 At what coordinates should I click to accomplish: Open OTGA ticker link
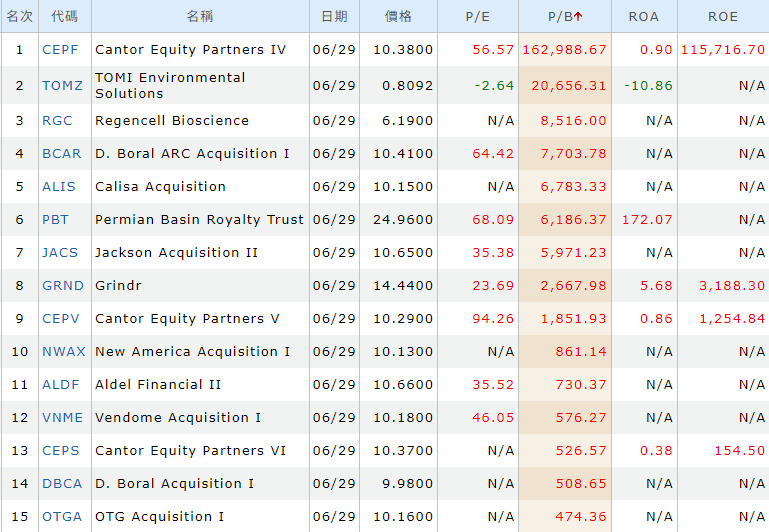[62, 516]
